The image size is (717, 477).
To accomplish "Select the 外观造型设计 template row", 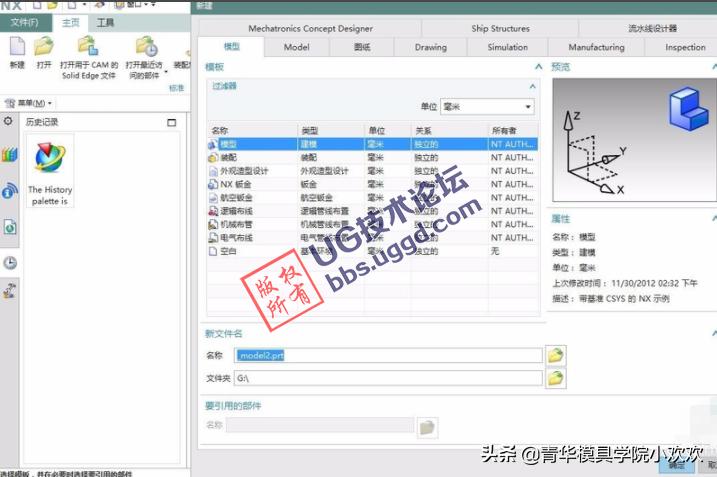I will pos(372,171).
